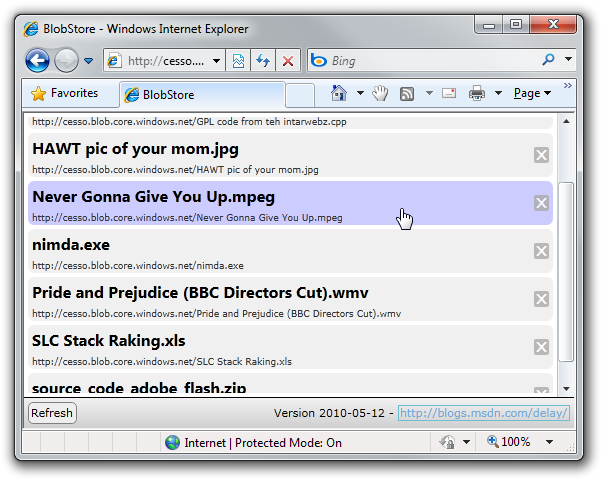
Task: Stop loading with the red X icon
Action: (x=288, y=61)
